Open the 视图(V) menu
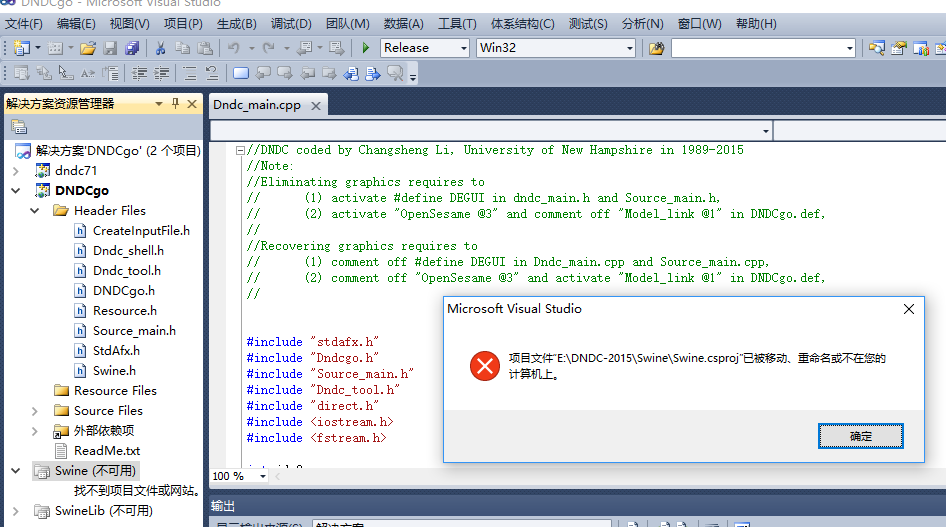The height and width of the screenshot is (527, 946). (129, 24)
